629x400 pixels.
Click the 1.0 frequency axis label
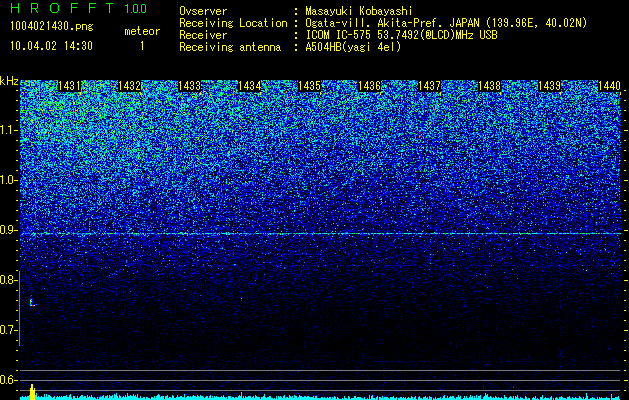(9, 180)
